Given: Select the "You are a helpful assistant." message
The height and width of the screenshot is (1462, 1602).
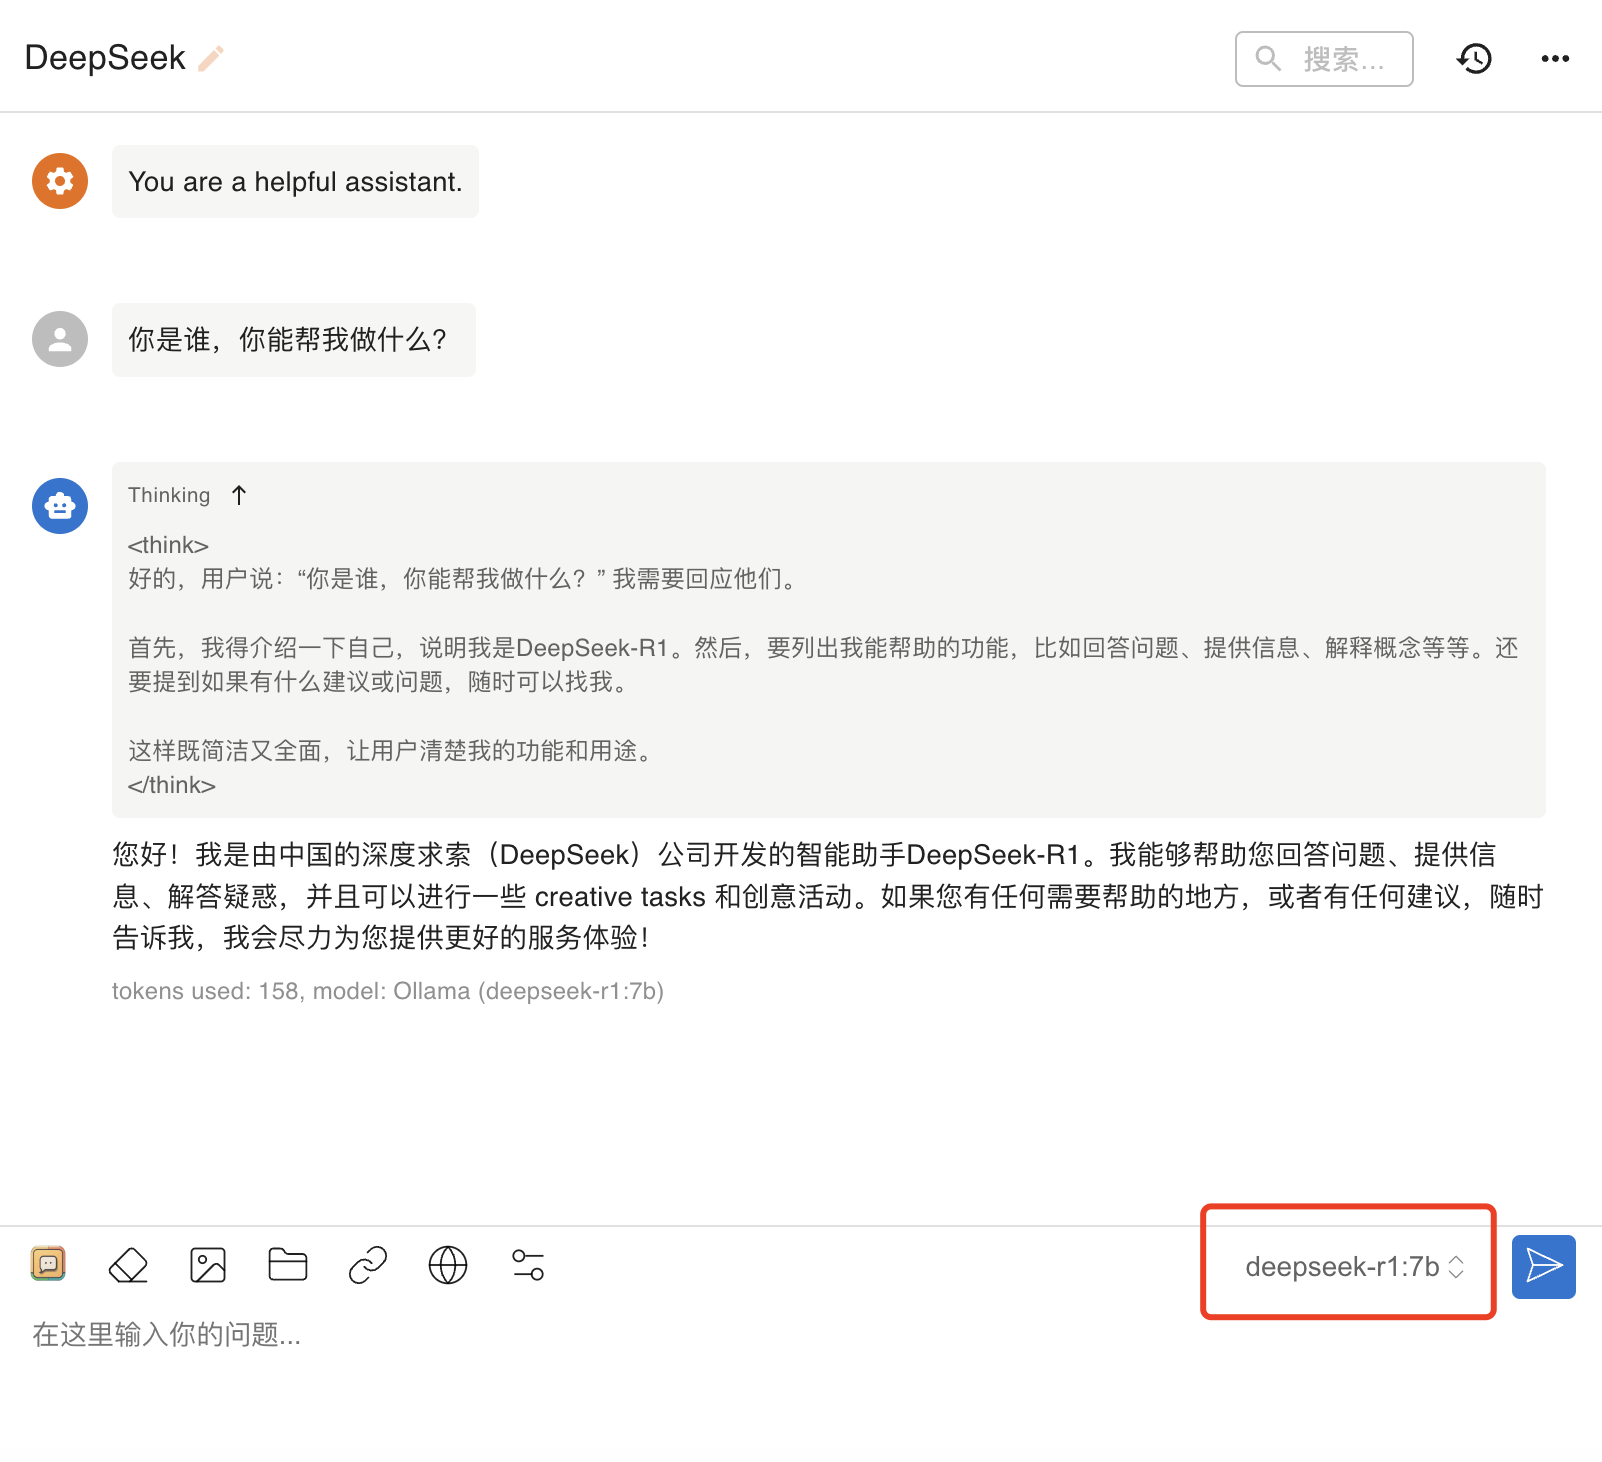Looking at the screenshot, I should click(x=295, y=182).
